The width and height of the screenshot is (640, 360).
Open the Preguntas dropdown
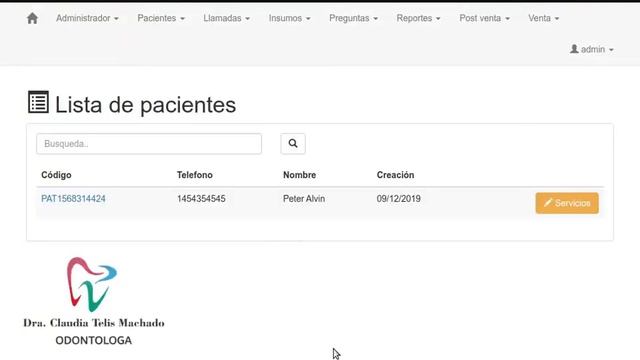click(x=353, y=18)
